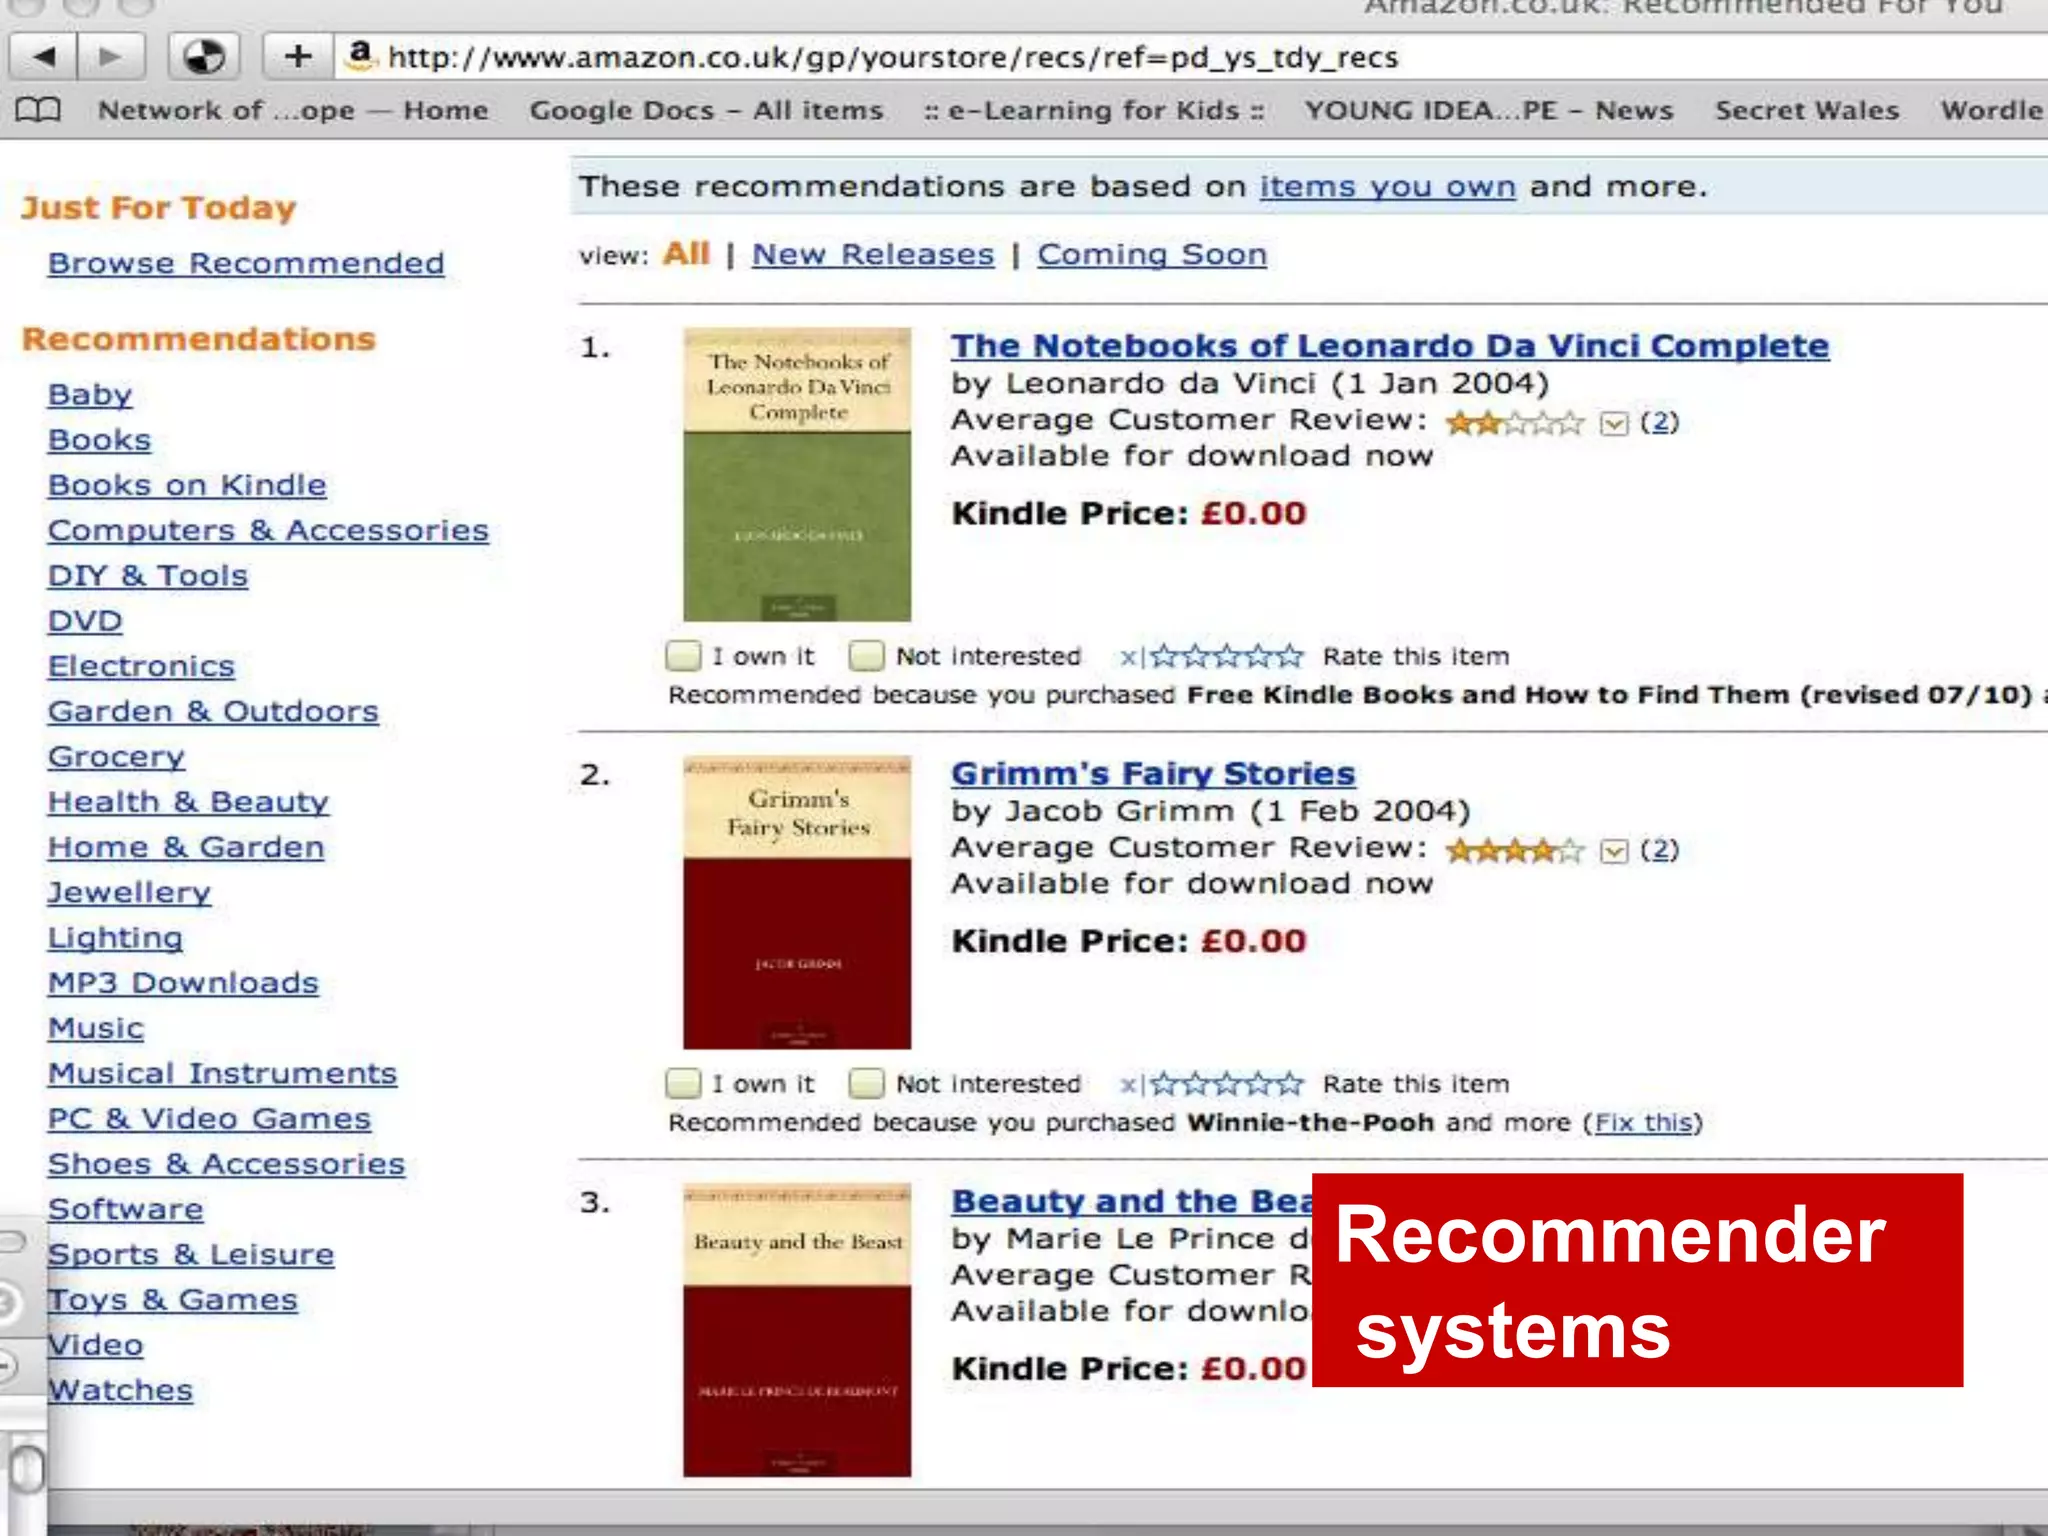Viewport: 2048px width, 1536px height.
Task: Clear rating x for Da Vinci Notebooks
Action: tap(1128, 657)
